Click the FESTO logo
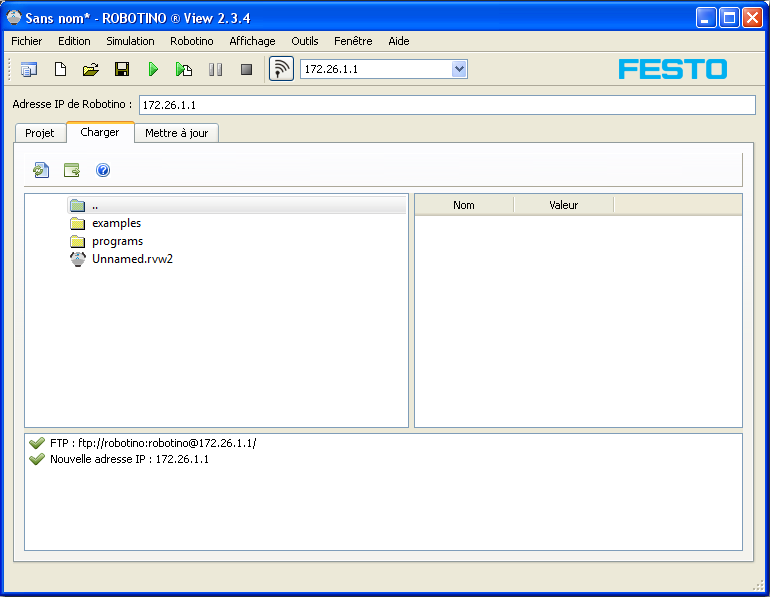Screen dimensions: 770x597 coord(673,69)
